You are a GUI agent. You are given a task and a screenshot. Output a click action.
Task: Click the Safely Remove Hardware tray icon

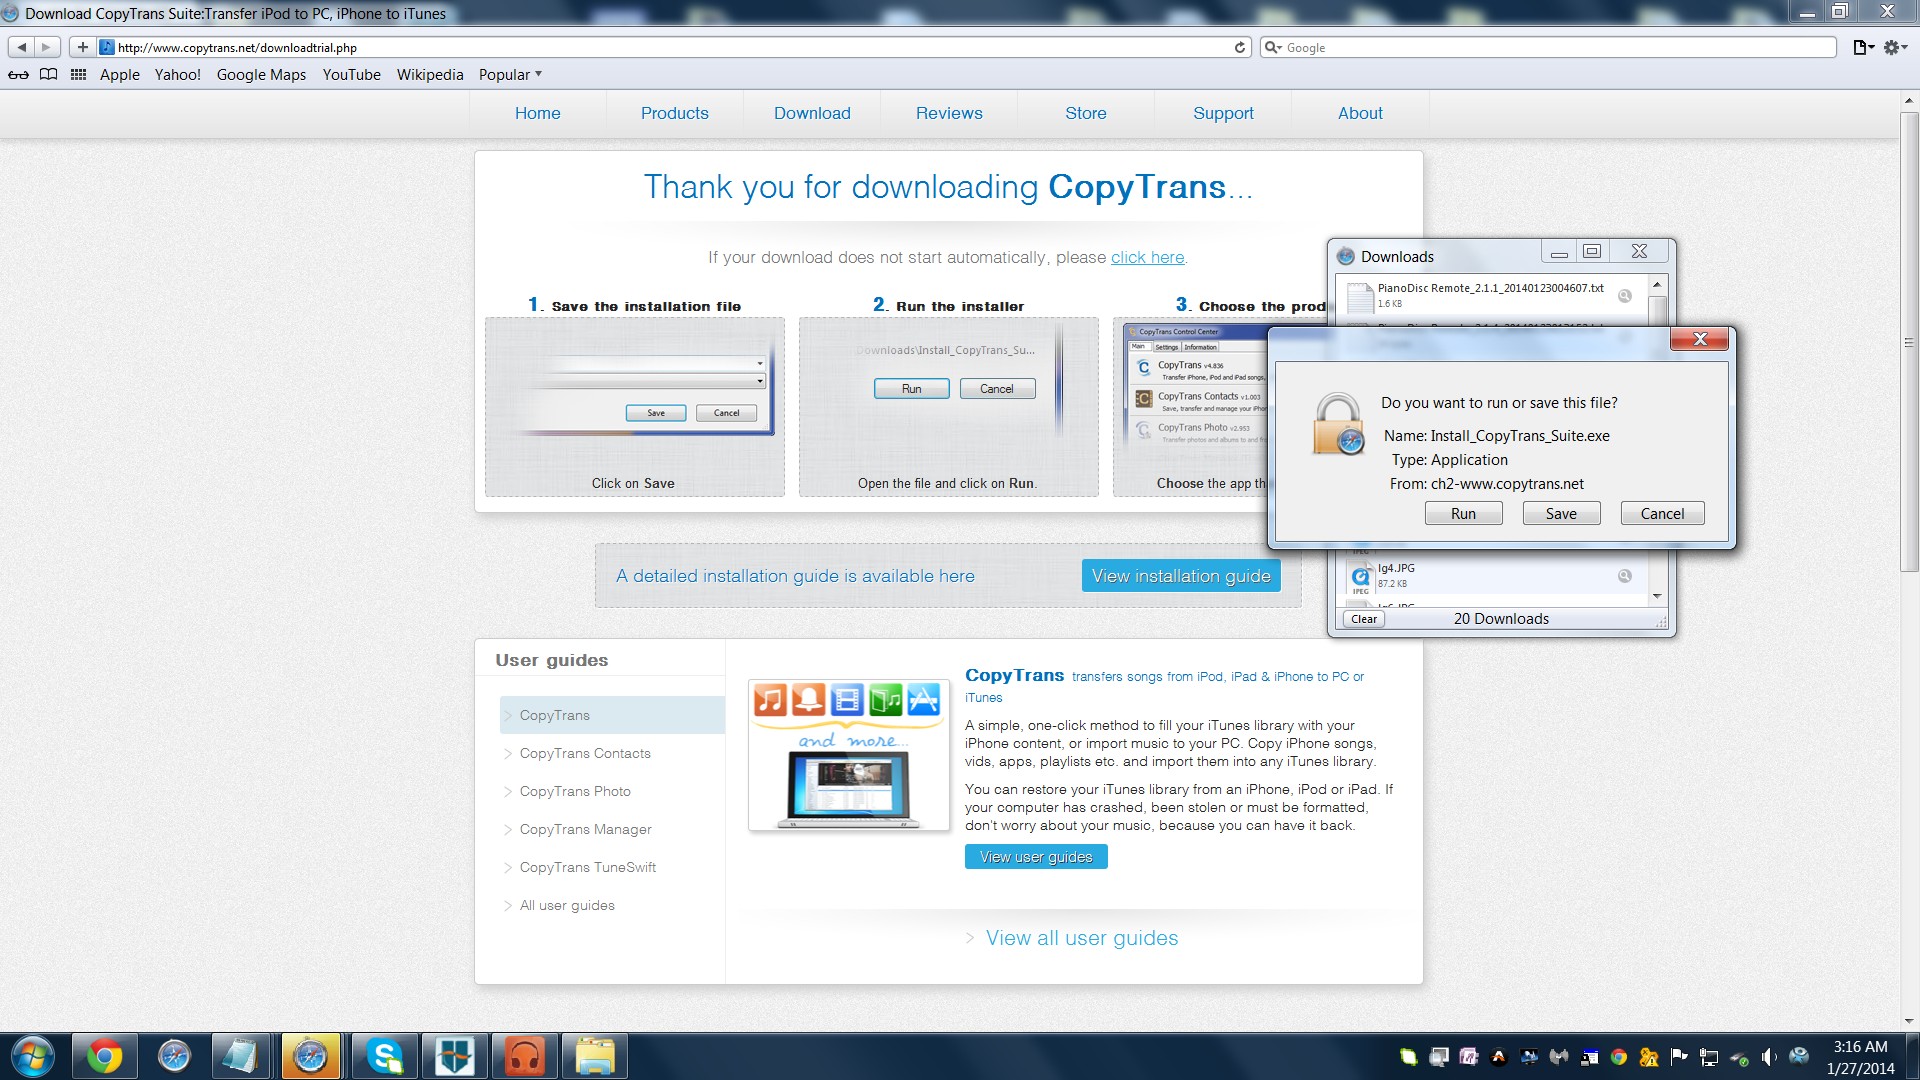coord(1739,1057)
